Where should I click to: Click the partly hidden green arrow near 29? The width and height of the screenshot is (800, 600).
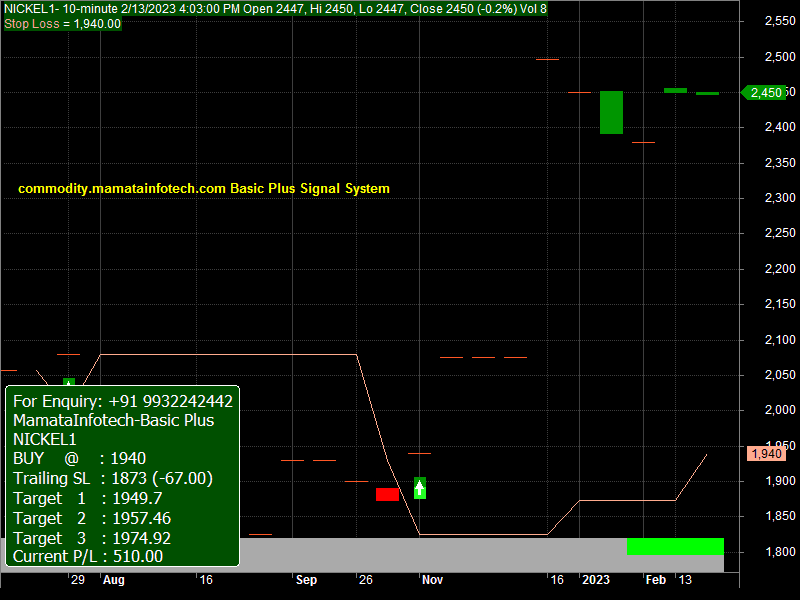point(69,382)
